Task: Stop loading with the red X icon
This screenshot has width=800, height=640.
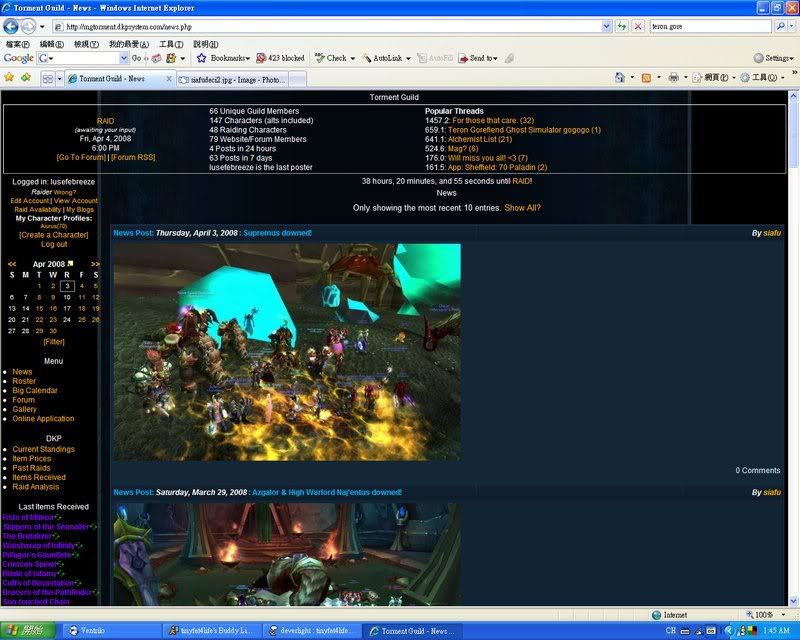Action: (x=638, y=26)
